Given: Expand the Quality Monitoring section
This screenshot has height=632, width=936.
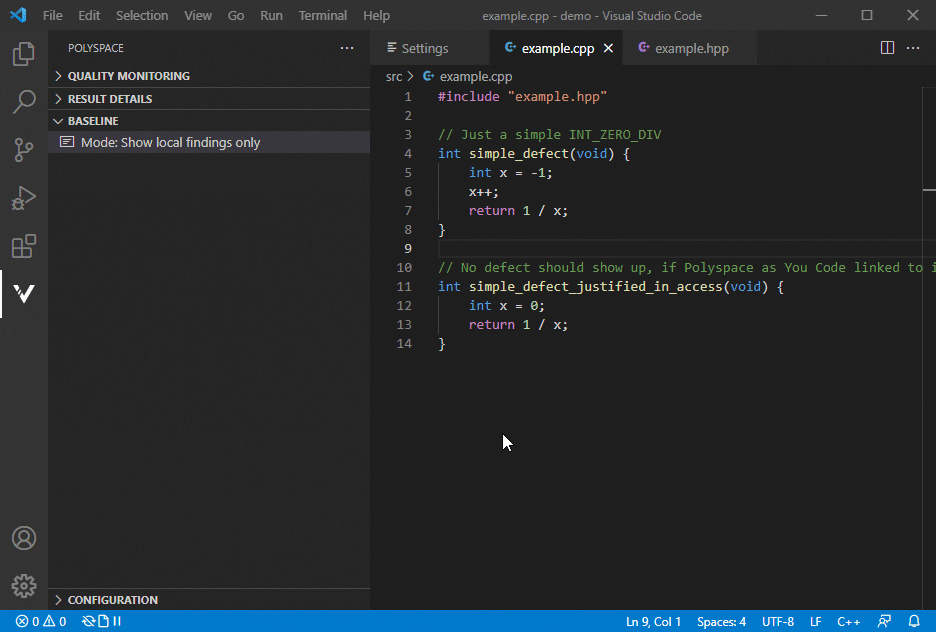Looking at the screenshot, I should click(x=128, y=76).
